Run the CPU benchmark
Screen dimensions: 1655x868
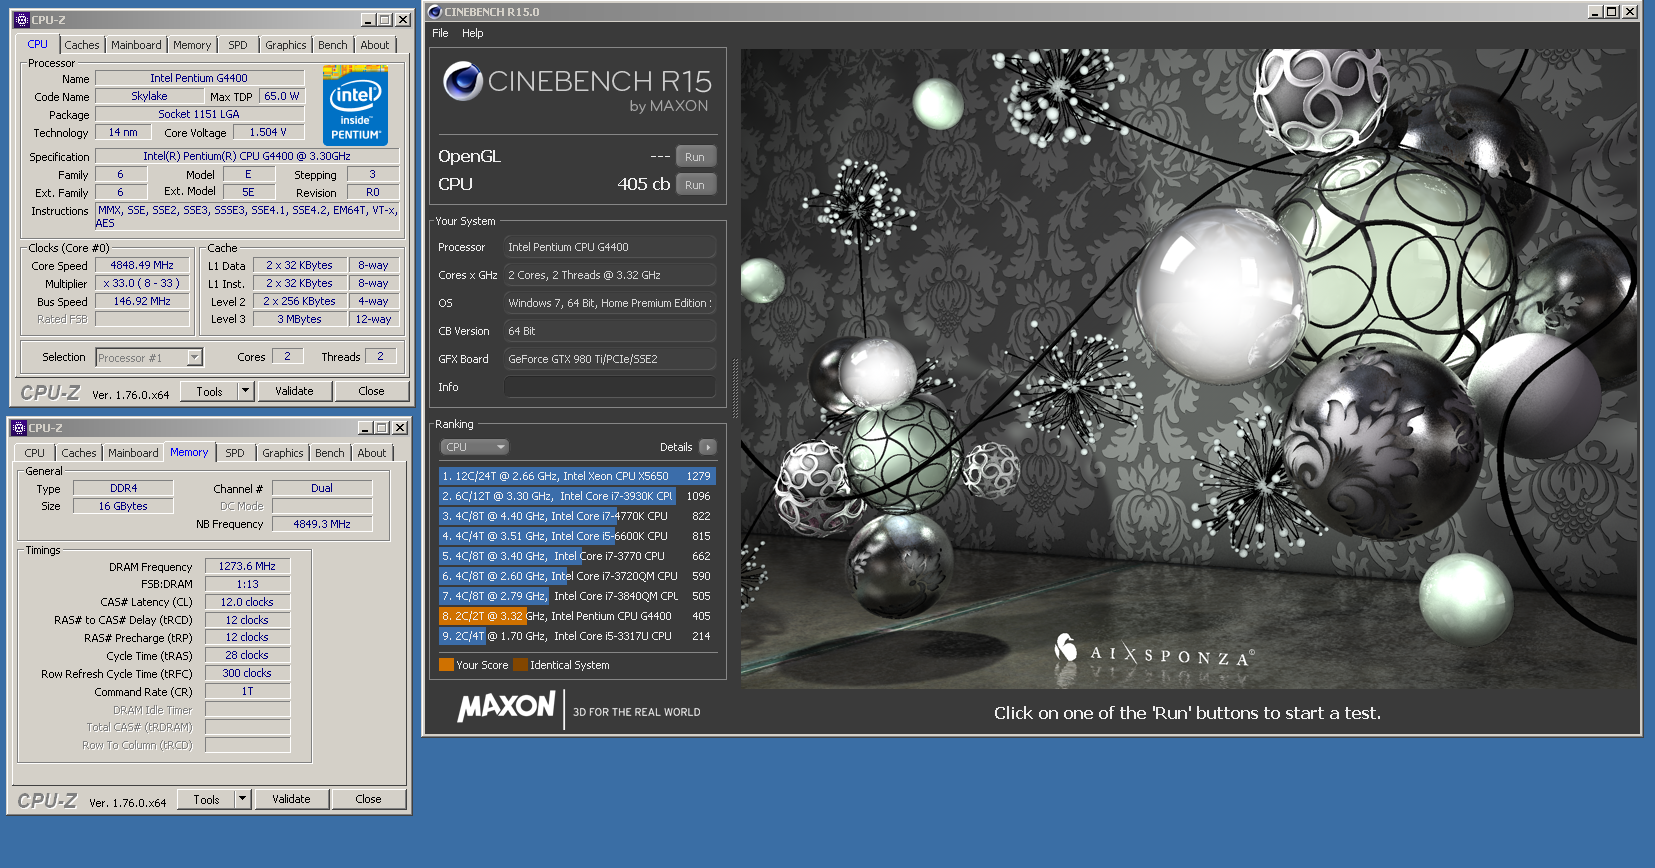(x=695, y=185)
